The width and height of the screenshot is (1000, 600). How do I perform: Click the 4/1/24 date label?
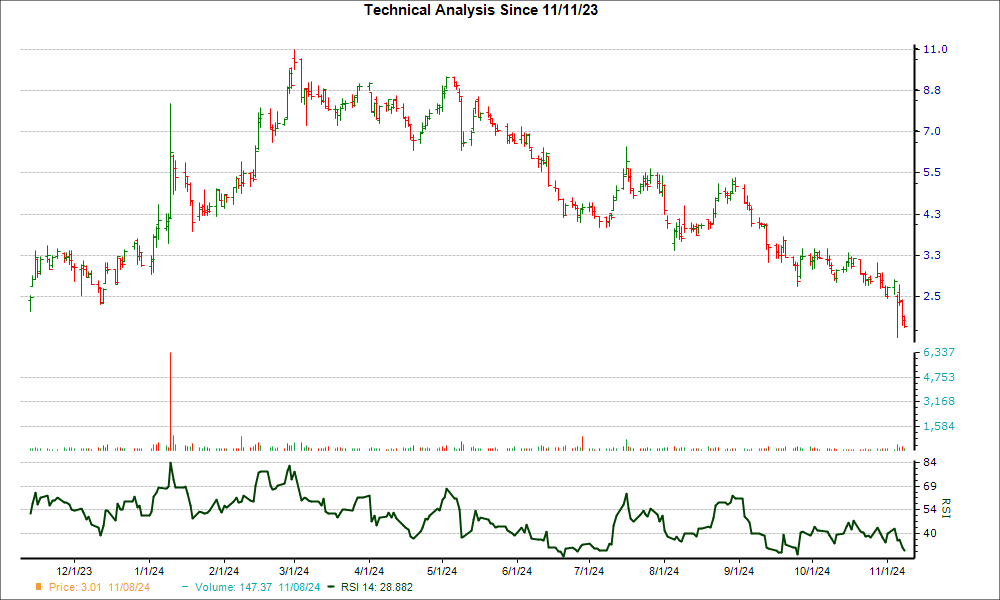tap(369, 571)
